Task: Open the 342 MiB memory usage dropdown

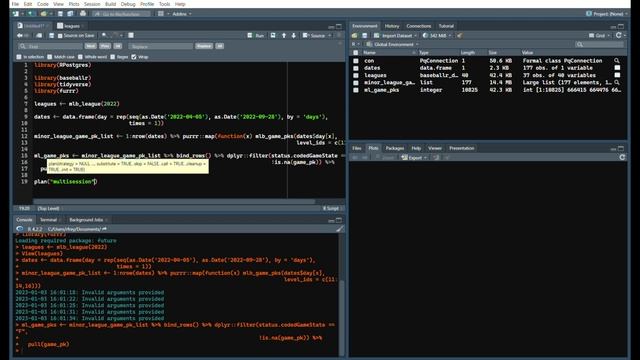Action: point(437,36)
